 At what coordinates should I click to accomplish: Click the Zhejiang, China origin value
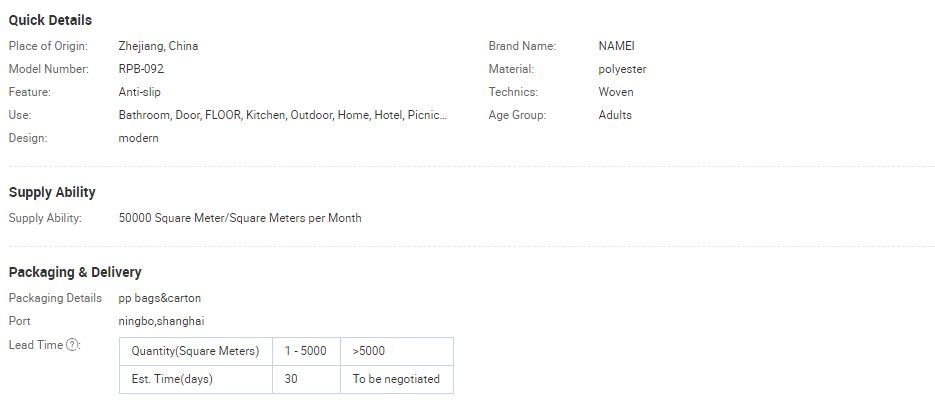(158, 46)
